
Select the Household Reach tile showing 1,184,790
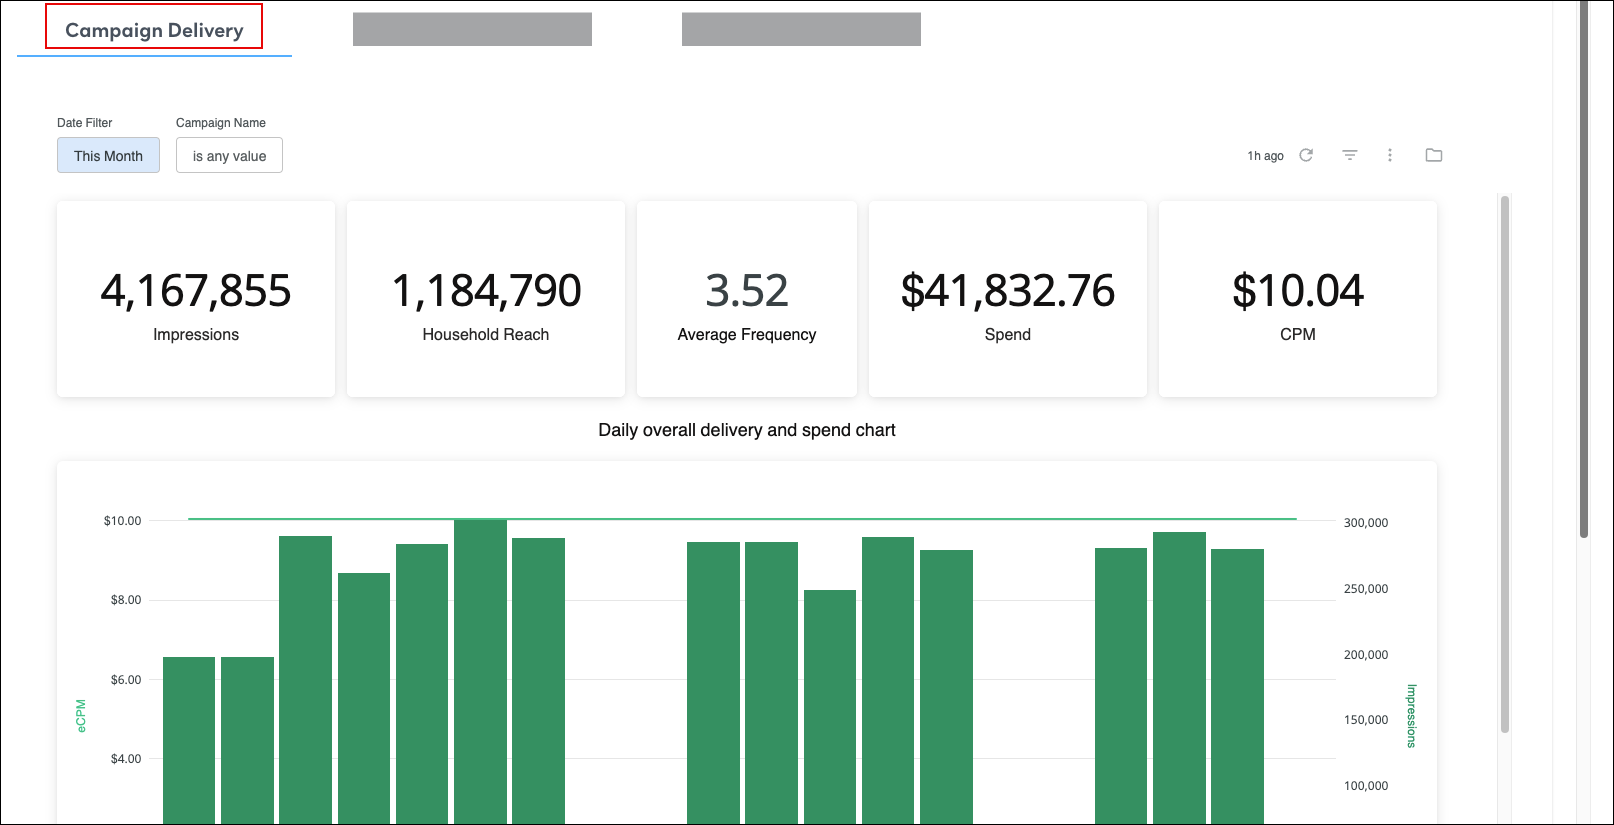click(x=486, y=299)
